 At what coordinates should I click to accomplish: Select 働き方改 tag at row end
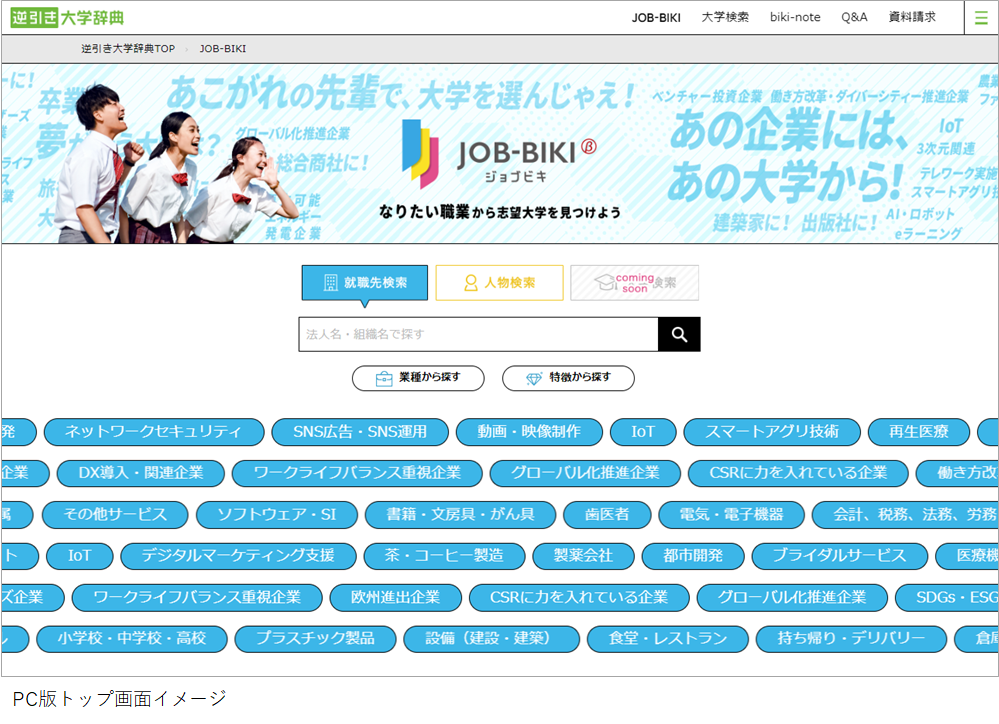[958, 474]
